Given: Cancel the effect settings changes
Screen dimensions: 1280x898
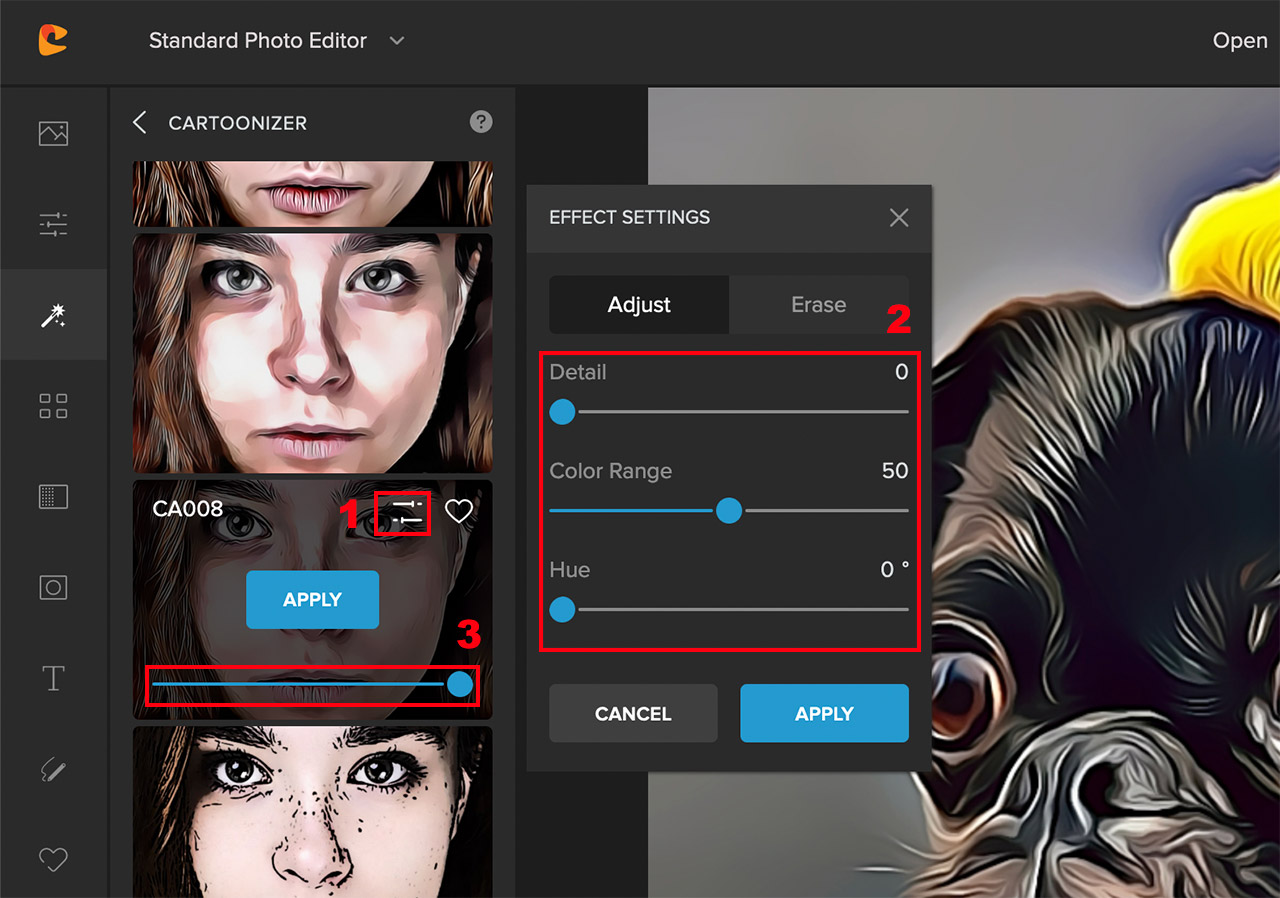Looking at the screenshot, I should coord(633,713).
